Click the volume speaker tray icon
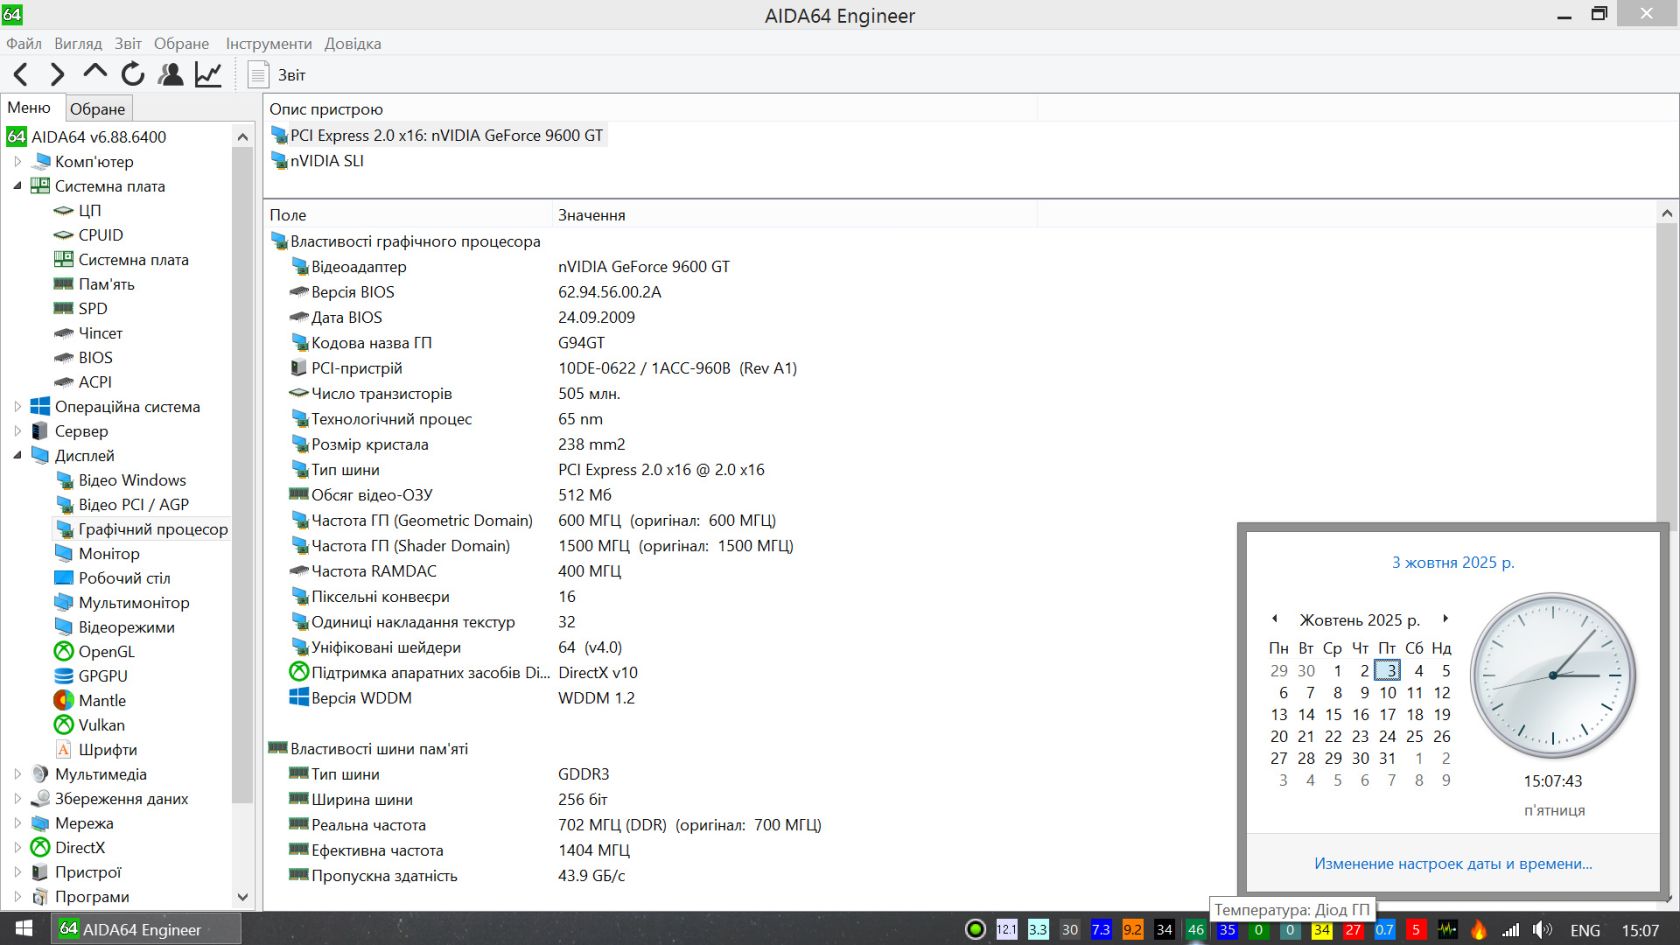This screenshot has width=1680, height=945. coord(1542,929)
